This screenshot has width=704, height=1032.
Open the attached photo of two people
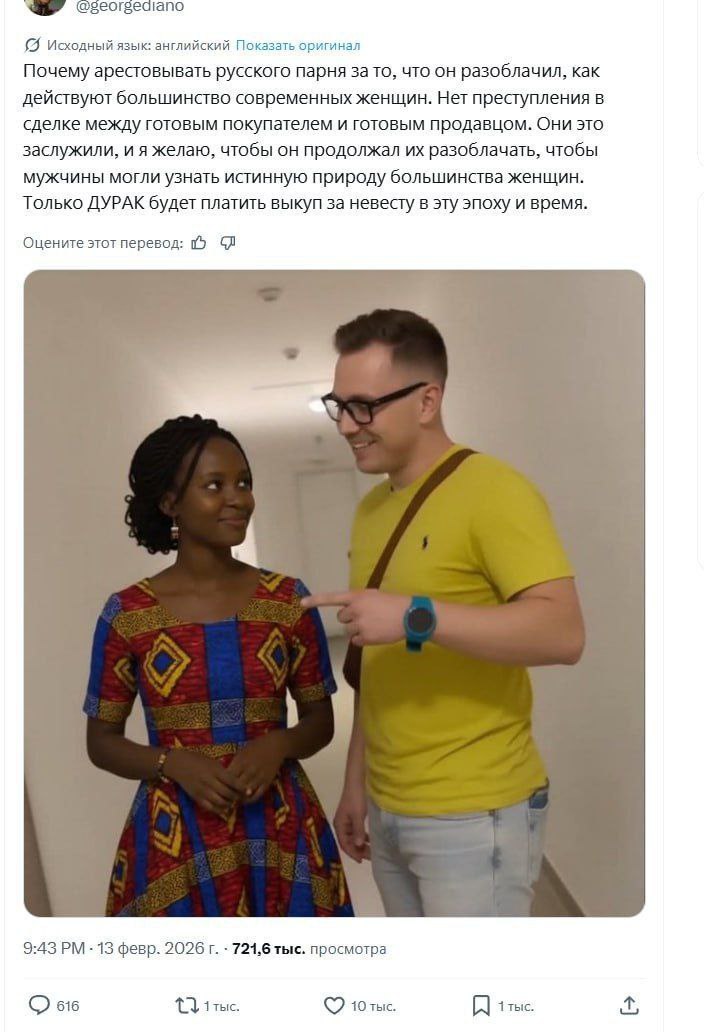click(x=334, y=593)
